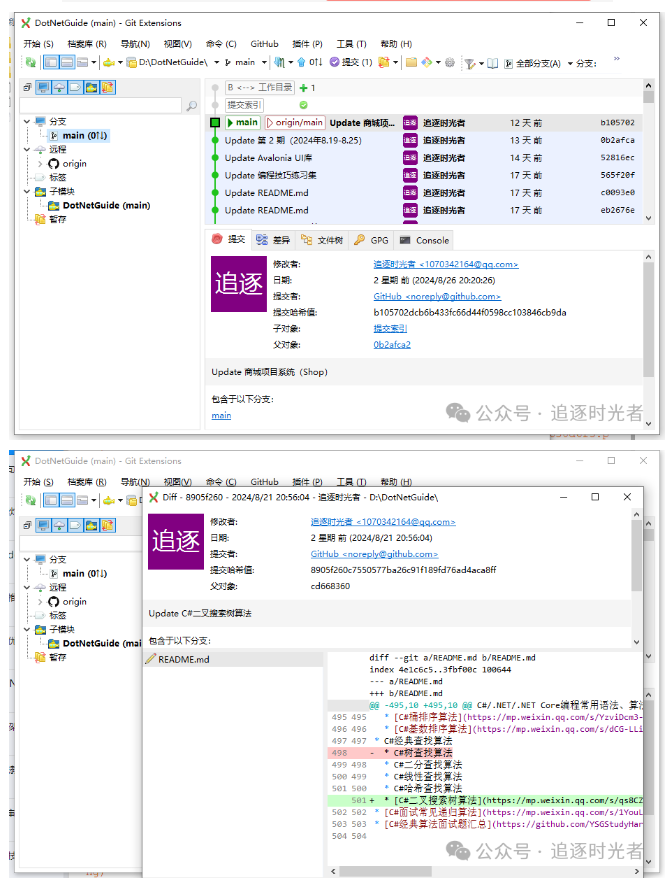Click the repository folder icon beside D:\DotNetGuide\
This screenshot has height=891, width=666.
point(131,63)
